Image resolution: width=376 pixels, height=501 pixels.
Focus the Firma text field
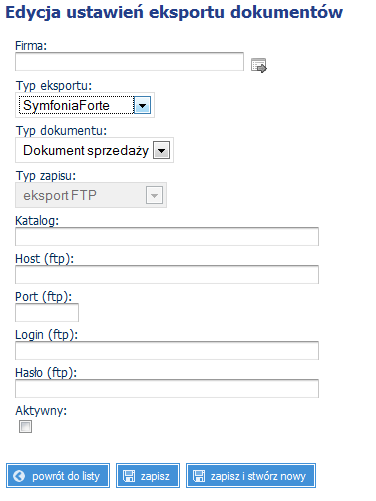tap(129, 61)
